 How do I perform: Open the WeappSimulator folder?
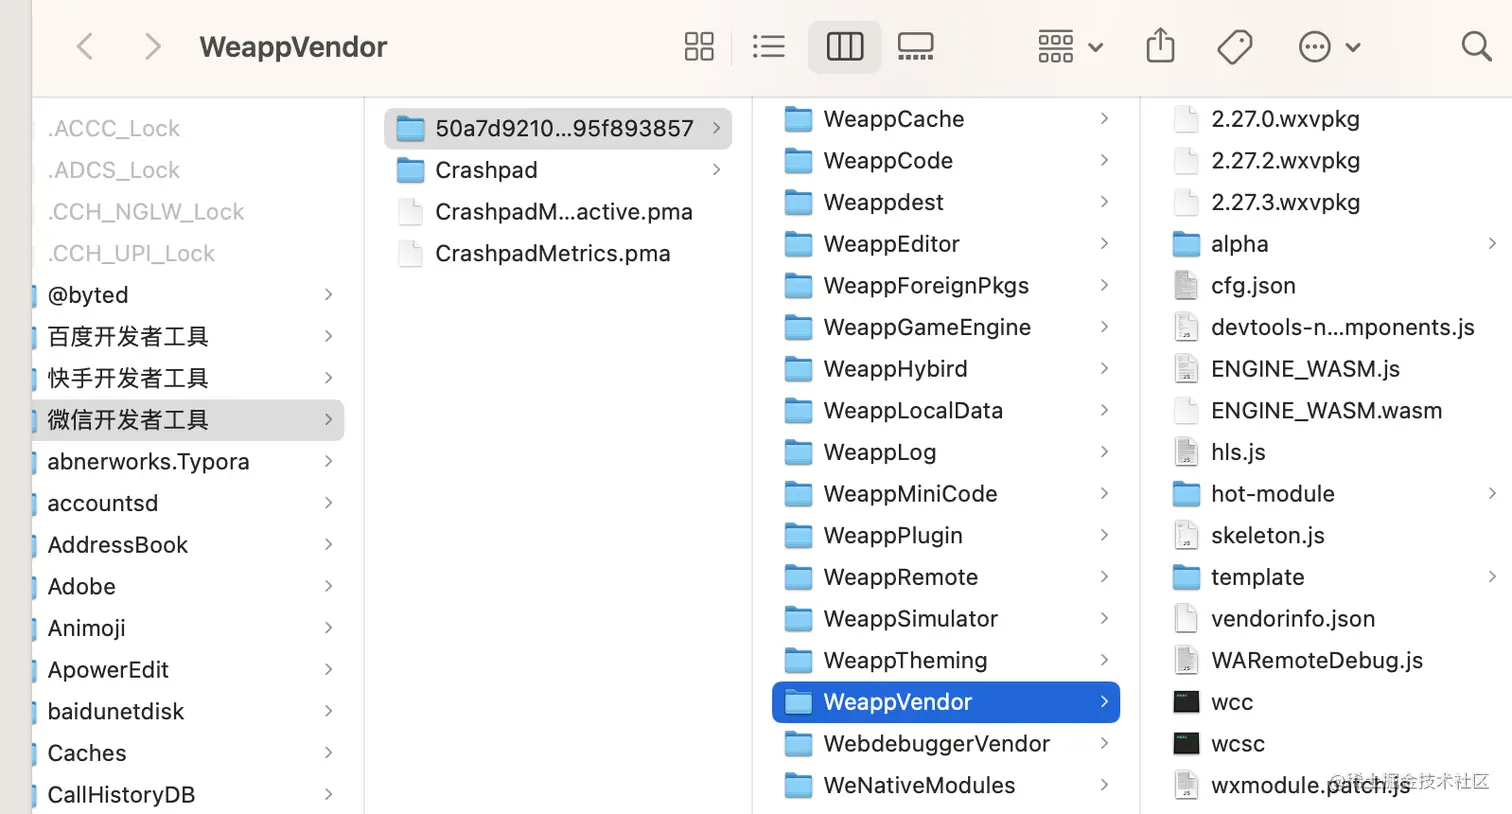(946, 619)
